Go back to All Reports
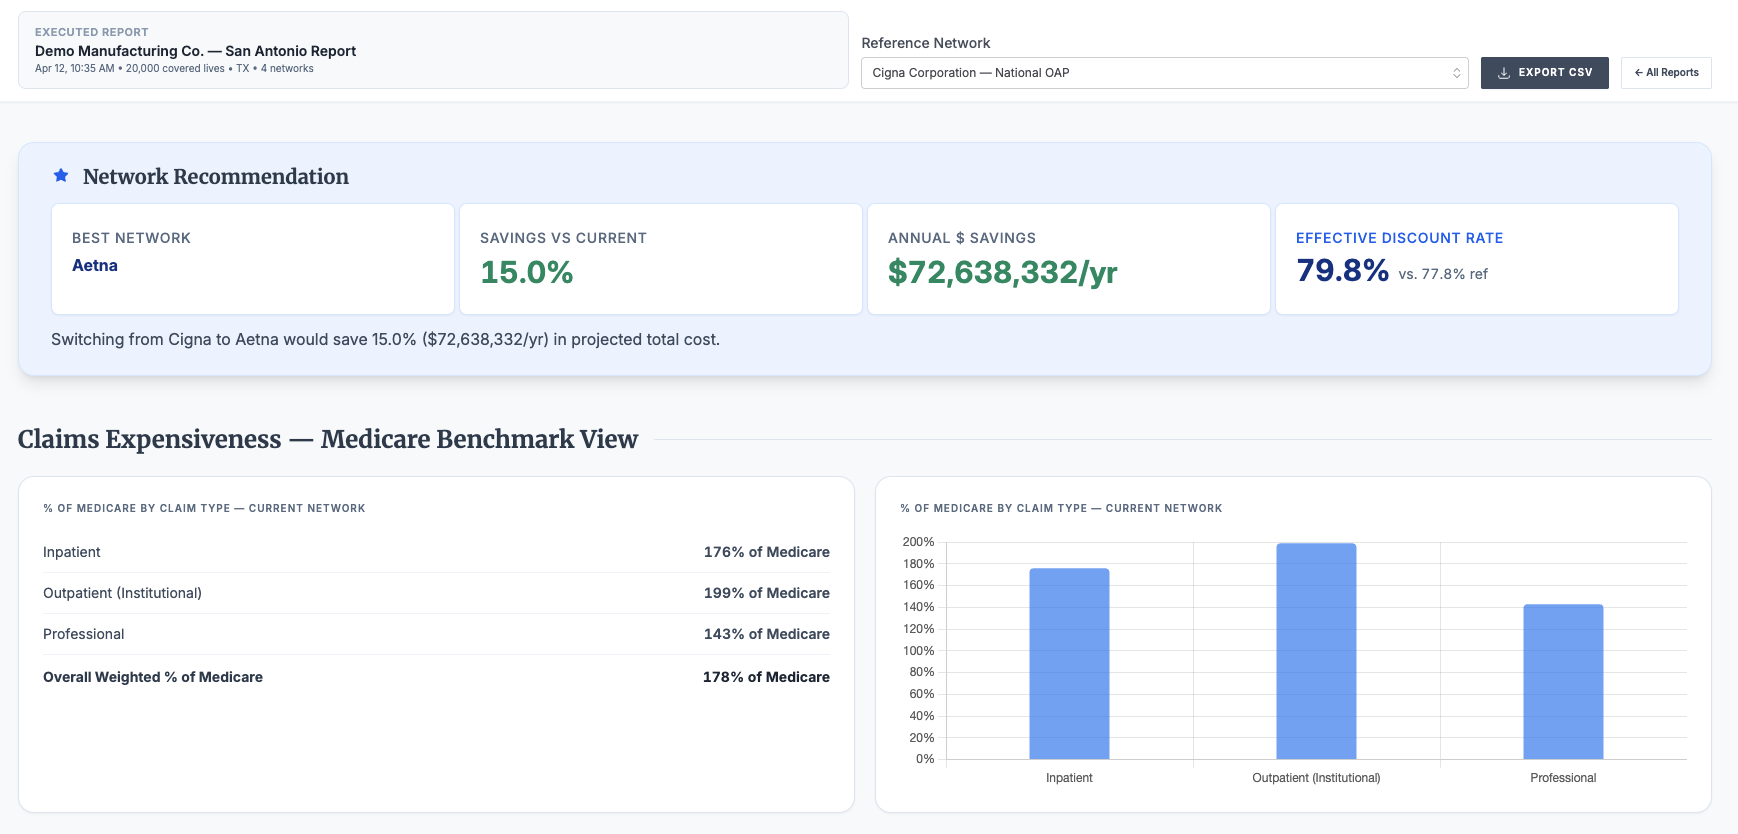The width and height of the screenshot is (1738, 834). [x=1666, y=73]
